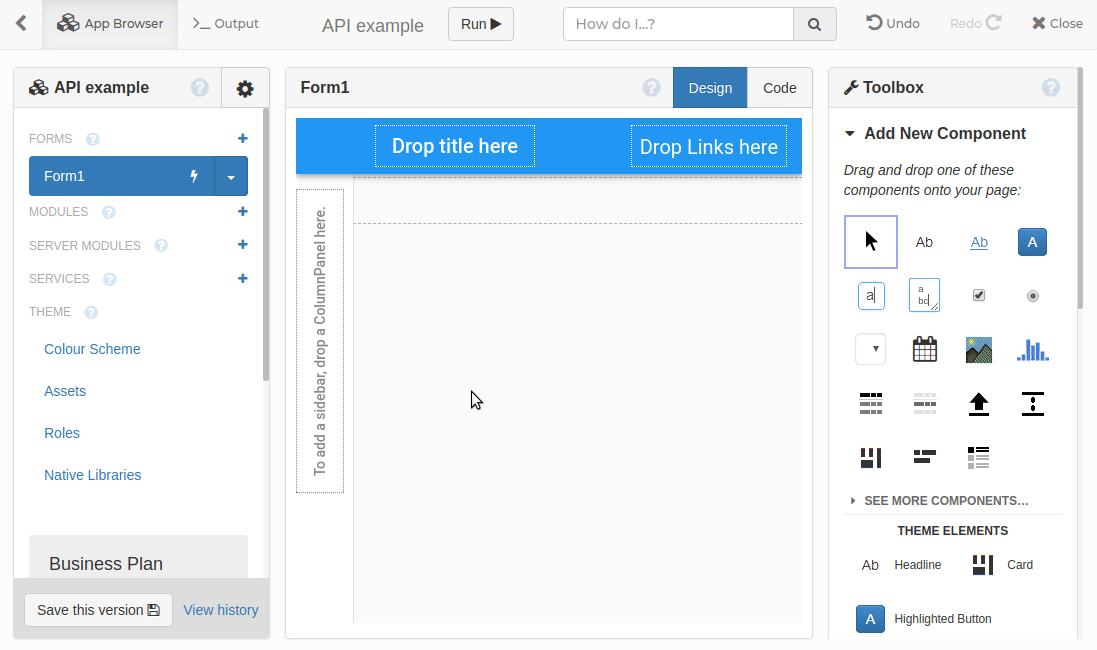Click the Run button
1097x650 pixels.
[x=481, y=24]
